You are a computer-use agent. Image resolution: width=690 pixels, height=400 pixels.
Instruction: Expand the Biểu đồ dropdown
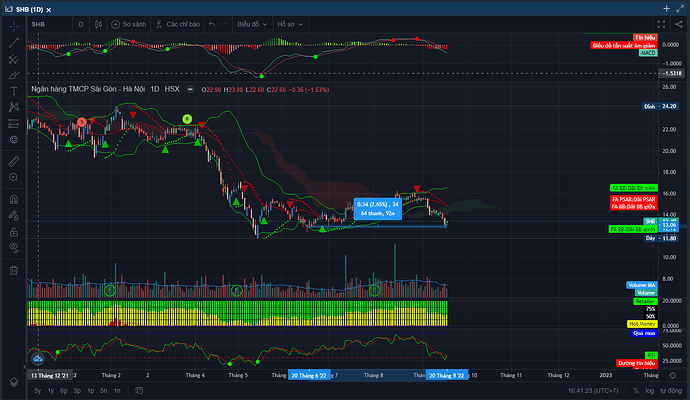(x=249, y=23)
